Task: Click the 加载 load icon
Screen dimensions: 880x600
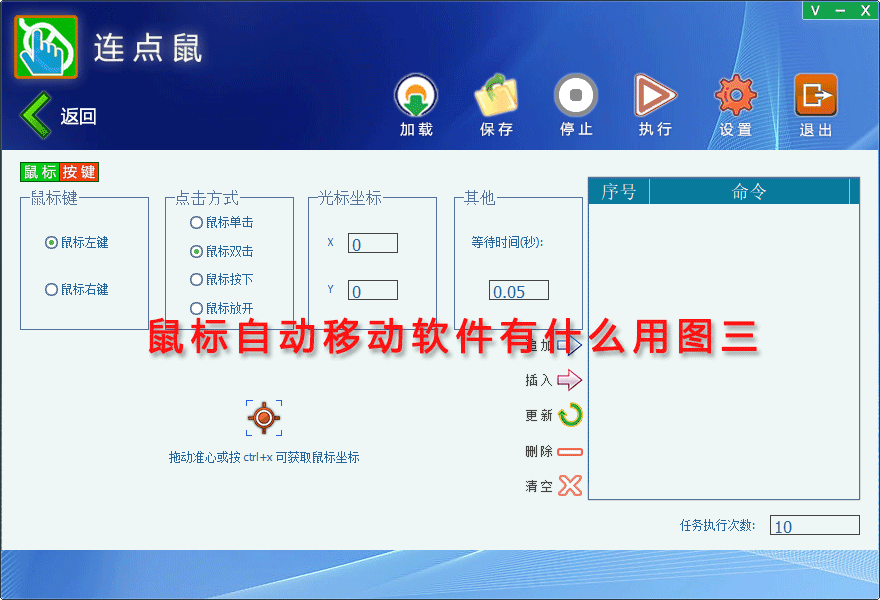Action: click(416, 96)
